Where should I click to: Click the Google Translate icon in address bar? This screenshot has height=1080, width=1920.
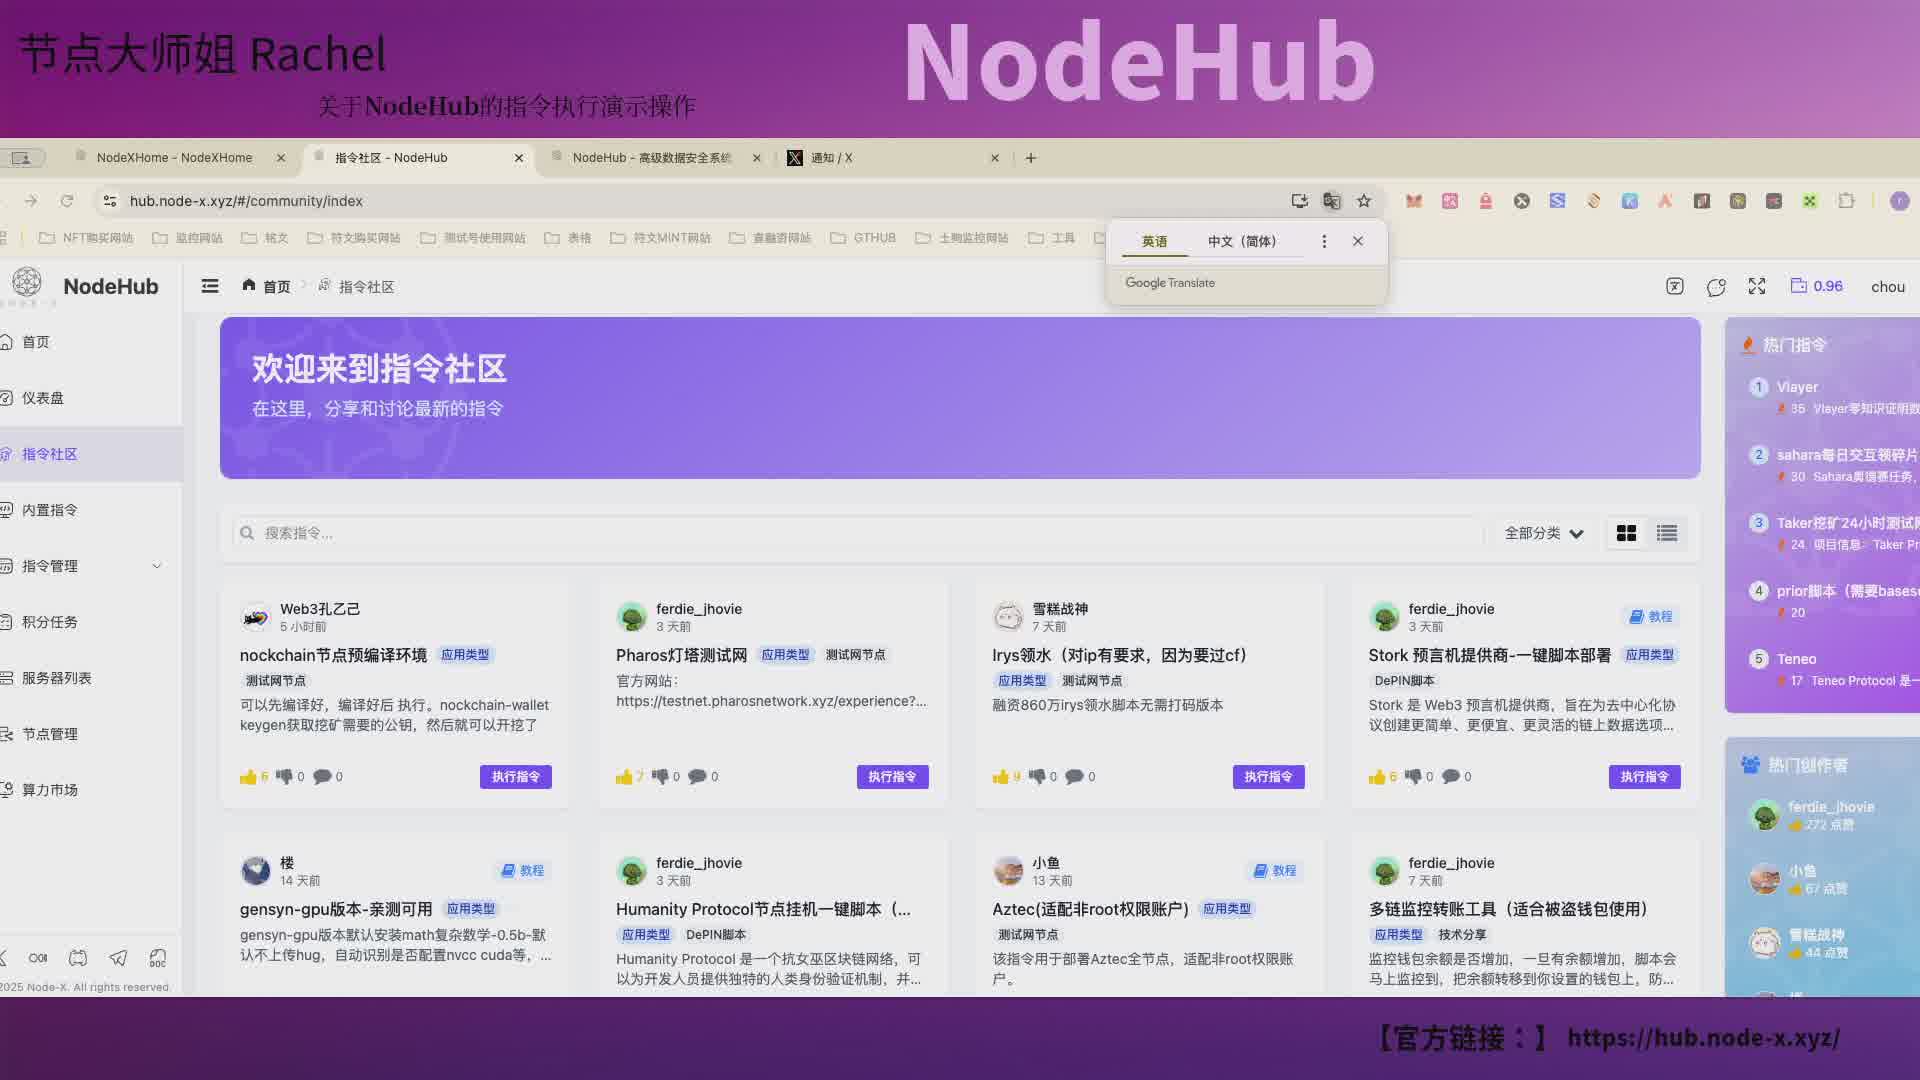point(1331,201)
